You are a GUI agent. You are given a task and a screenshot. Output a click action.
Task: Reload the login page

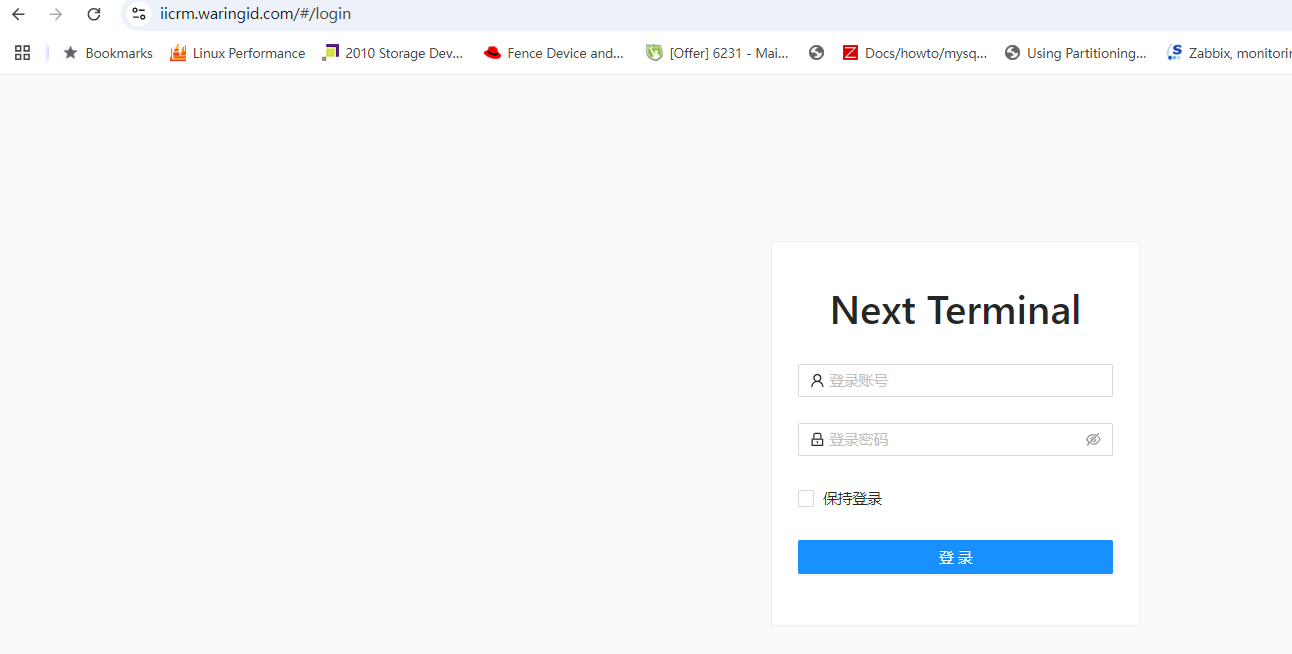coord(94,14)
